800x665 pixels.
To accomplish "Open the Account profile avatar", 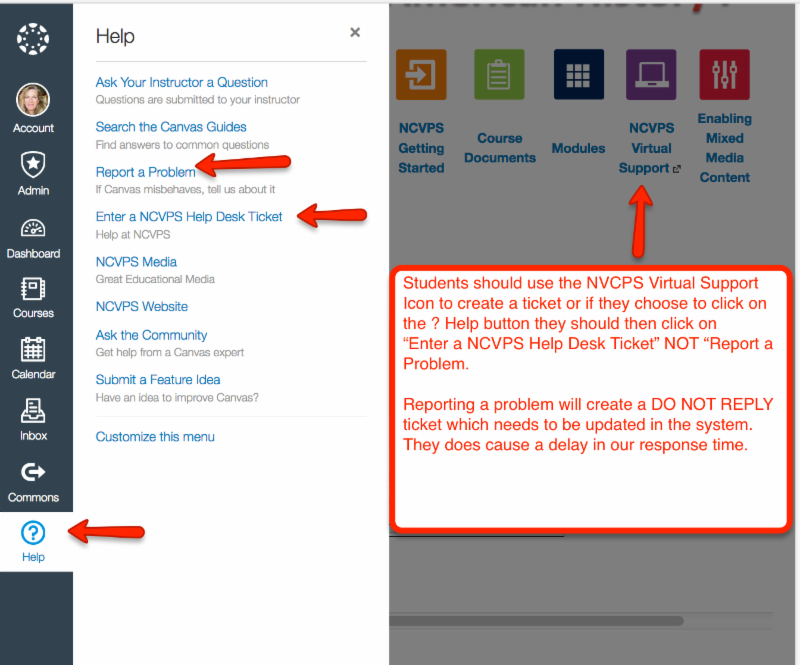I will click(x=33, y=100).
